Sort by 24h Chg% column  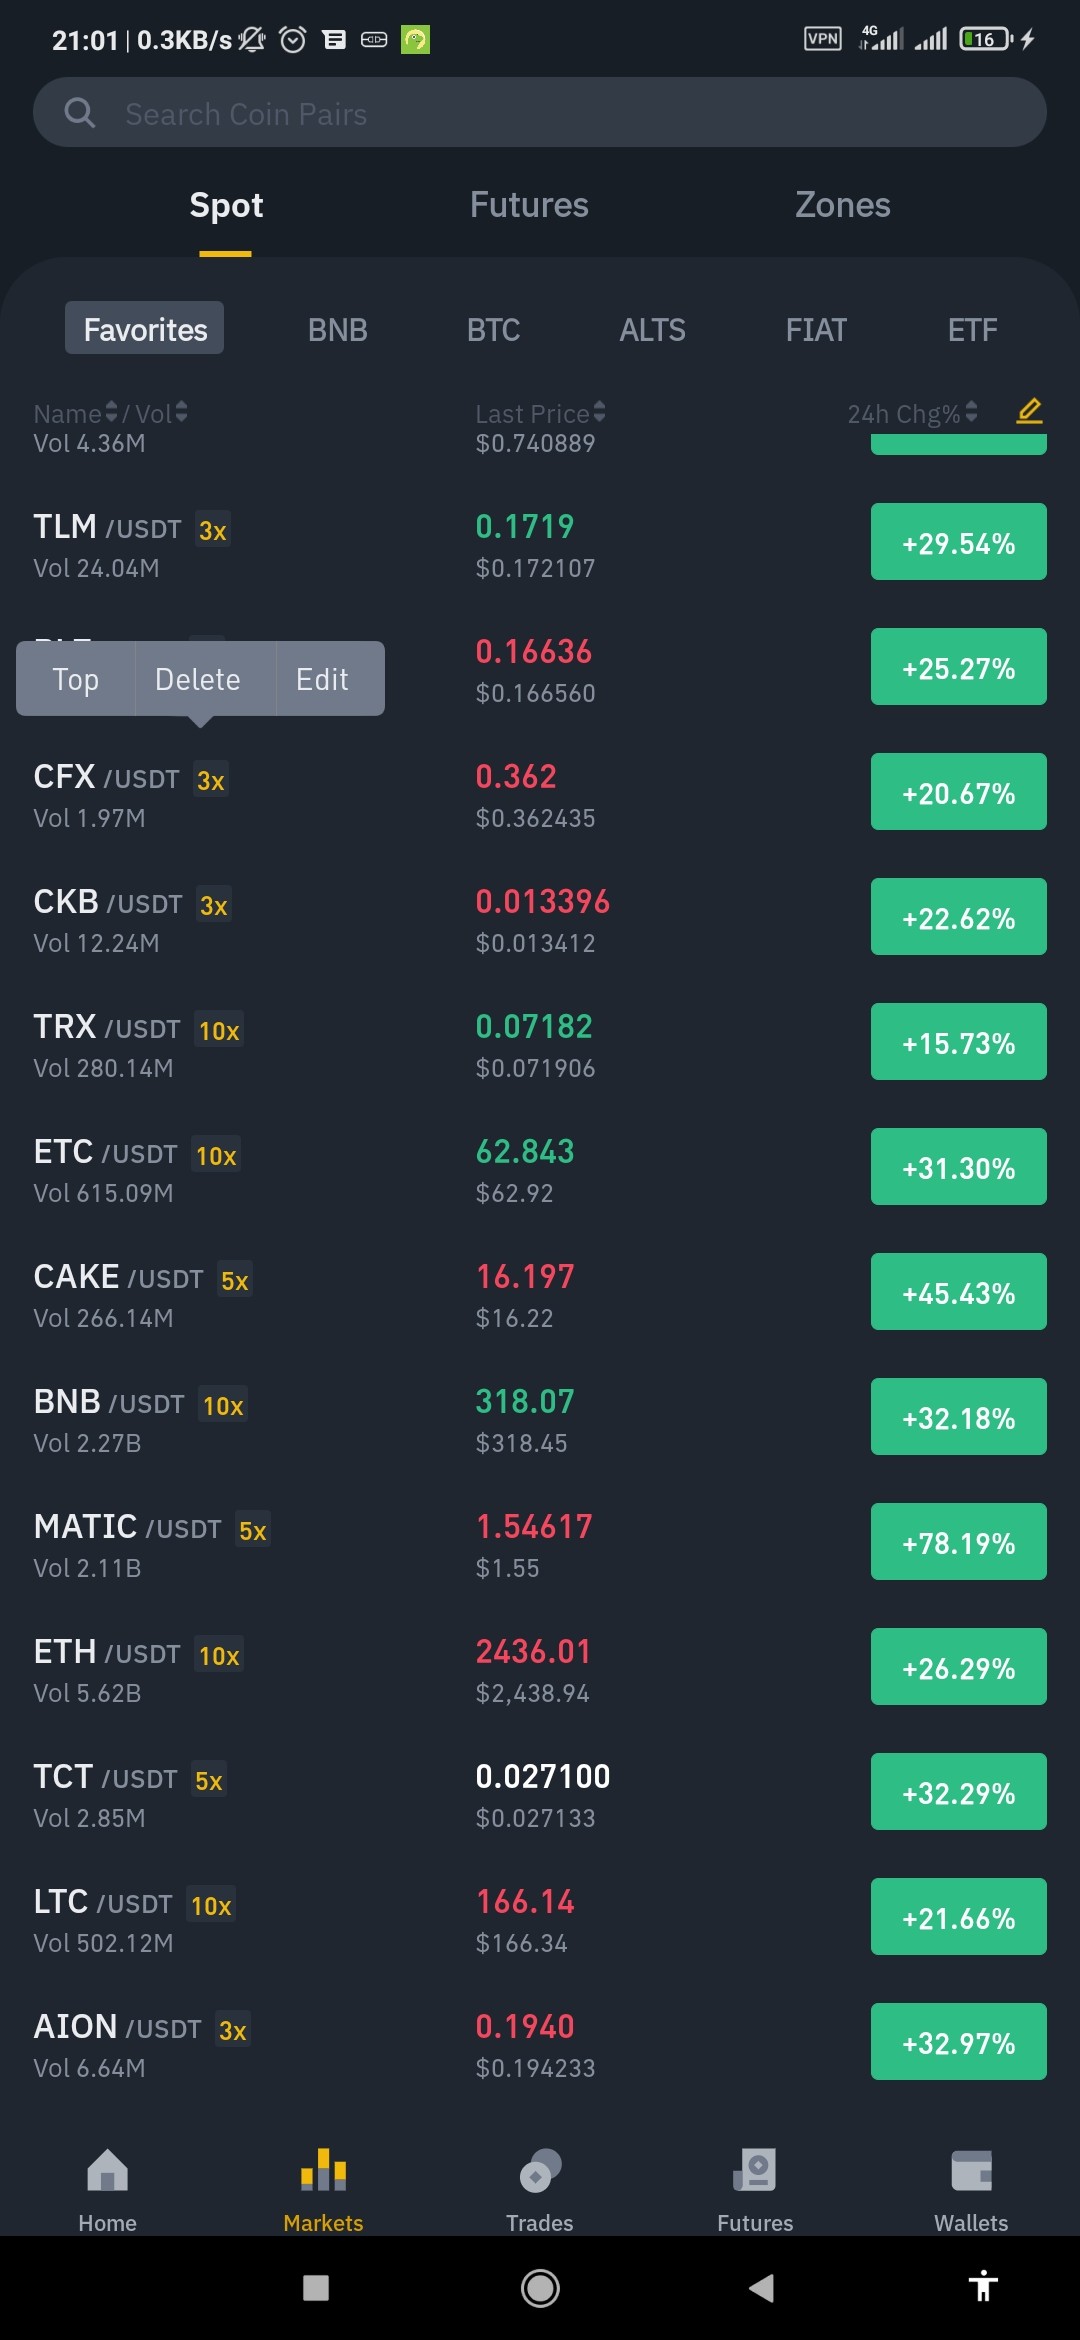912,413
